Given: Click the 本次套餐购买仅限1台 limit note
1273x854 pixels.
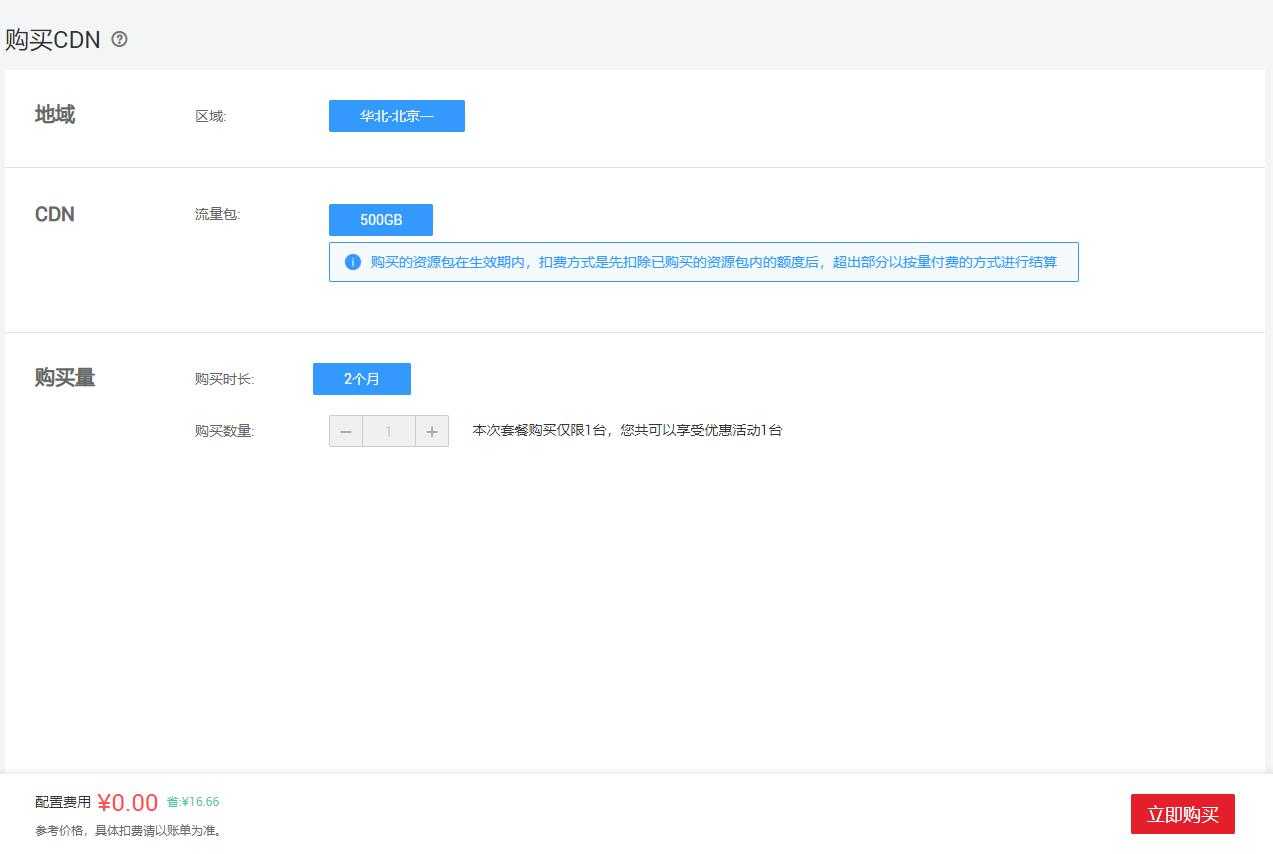Looking at the screenshot, I should (x=627, y=430).
